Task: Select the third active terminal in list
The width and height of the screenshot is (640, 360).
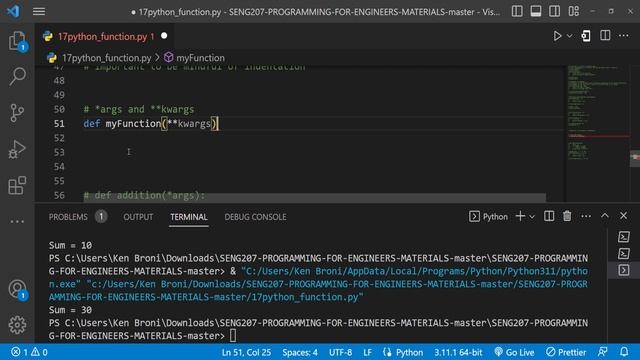Action: 623,270
